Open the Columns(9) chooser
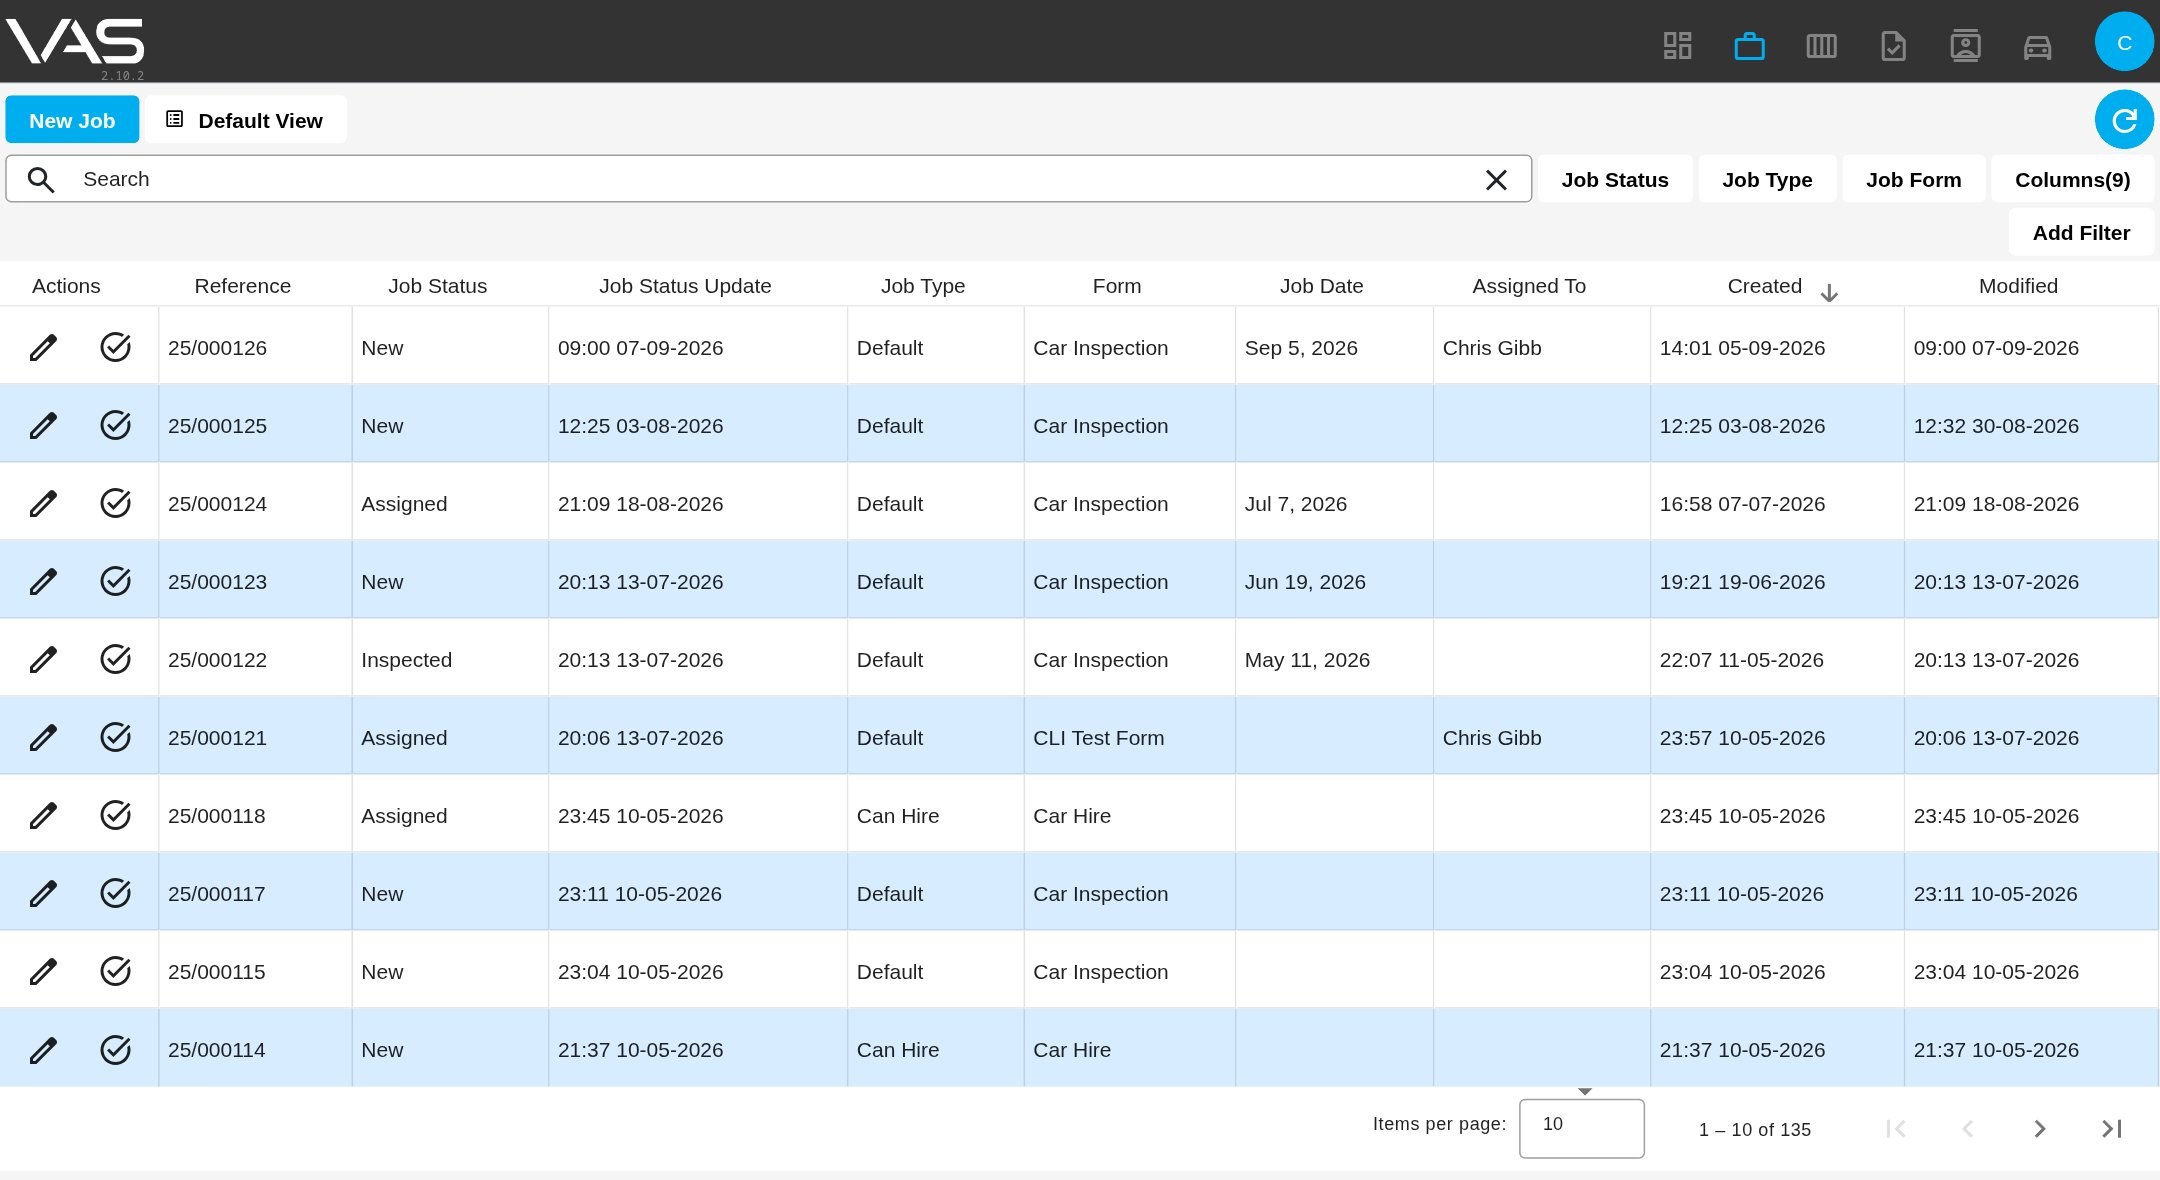The height and width of the screenshot is (1180, 2160). (2072, 180)
